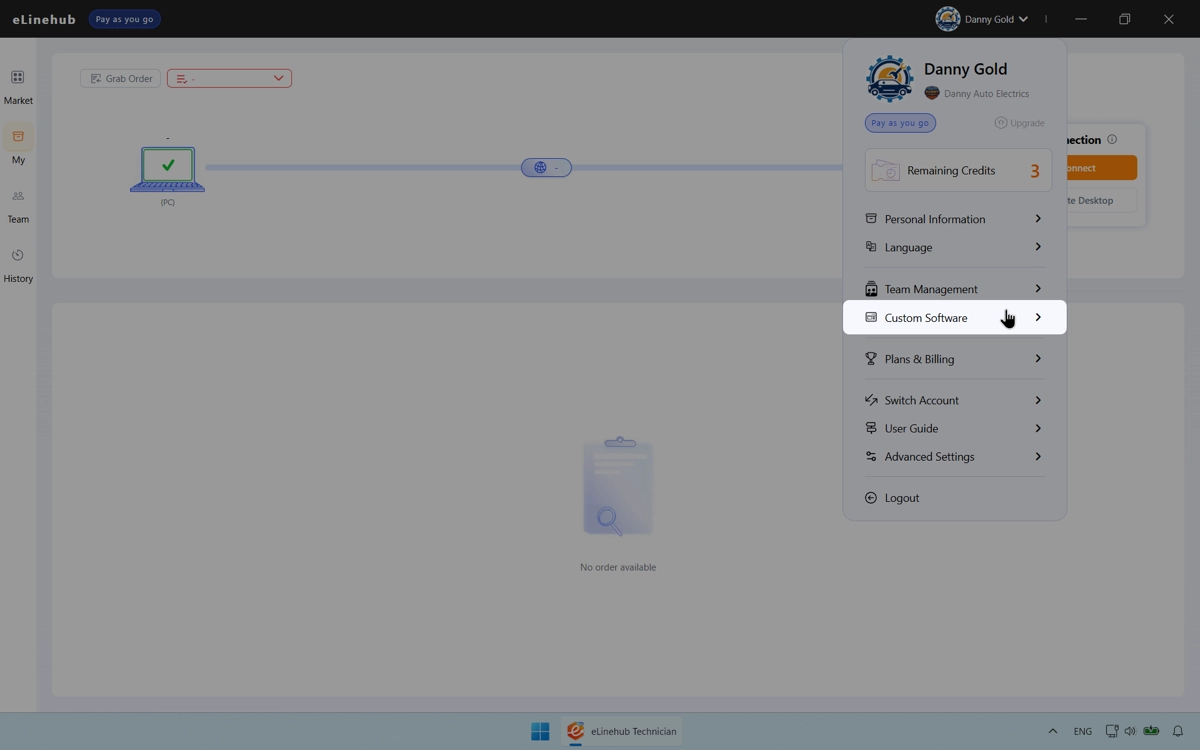Click the Switch Account arrows icon

[x=871, y=400]
